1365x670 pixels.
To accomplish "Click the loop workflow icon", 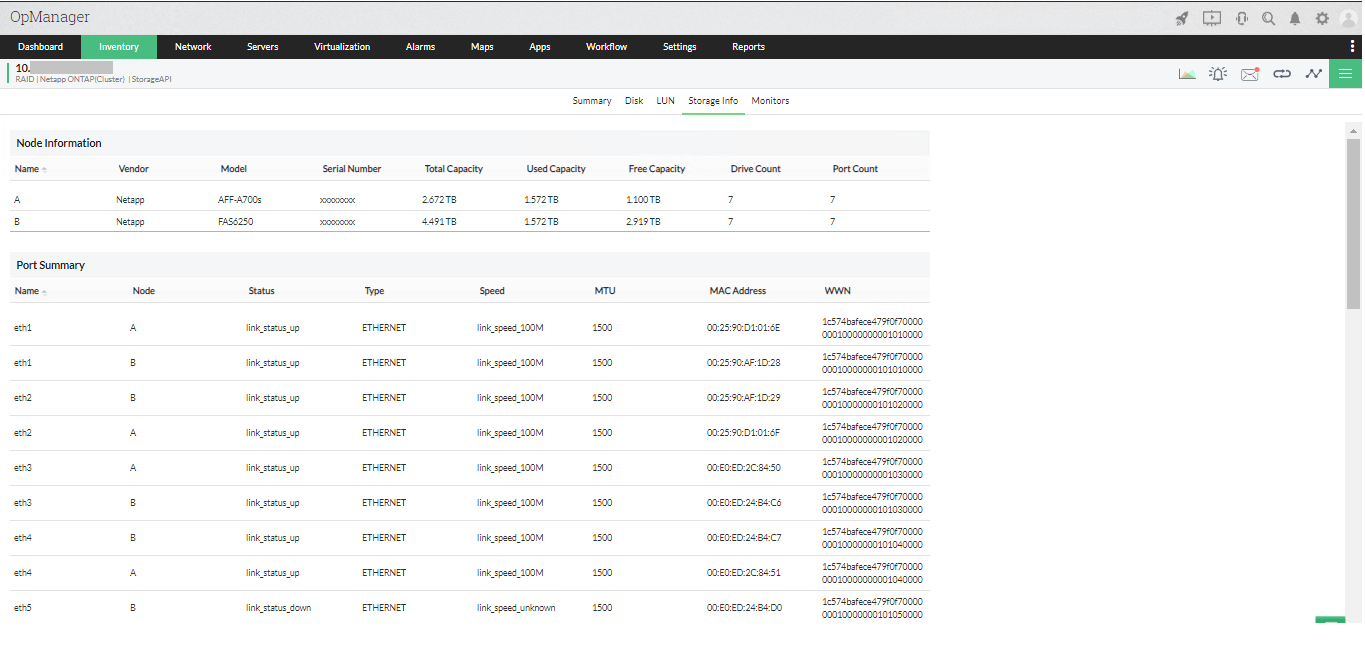I will (x=1282, y=74).
